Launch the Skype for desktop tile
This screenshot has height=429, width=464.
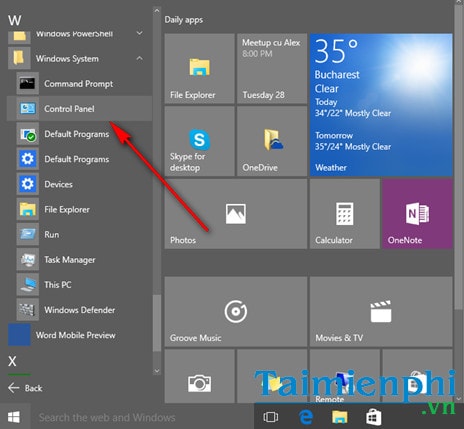point(199,141)
